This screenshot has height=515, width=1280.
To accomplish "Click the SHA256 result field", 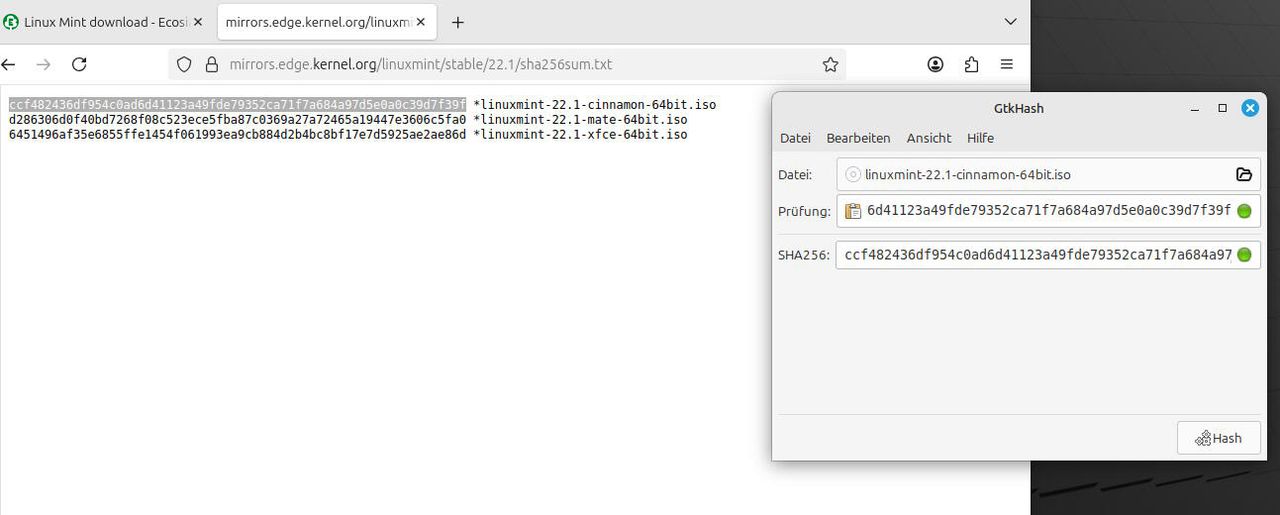I will [x=1048, y=255].
